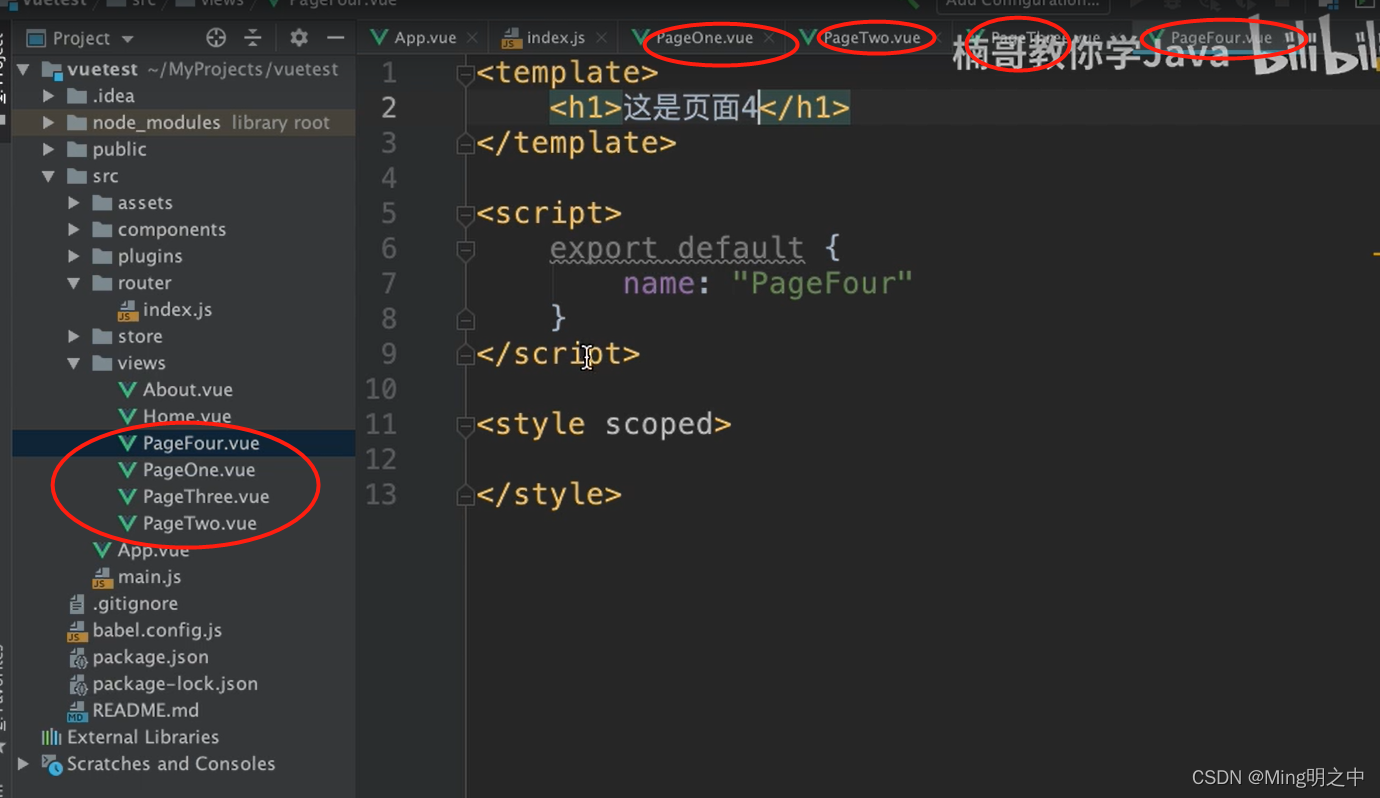The image size is (1380, 798).
Task: Select PageFour.vue in project tree
Action: [x=184, y=443]
